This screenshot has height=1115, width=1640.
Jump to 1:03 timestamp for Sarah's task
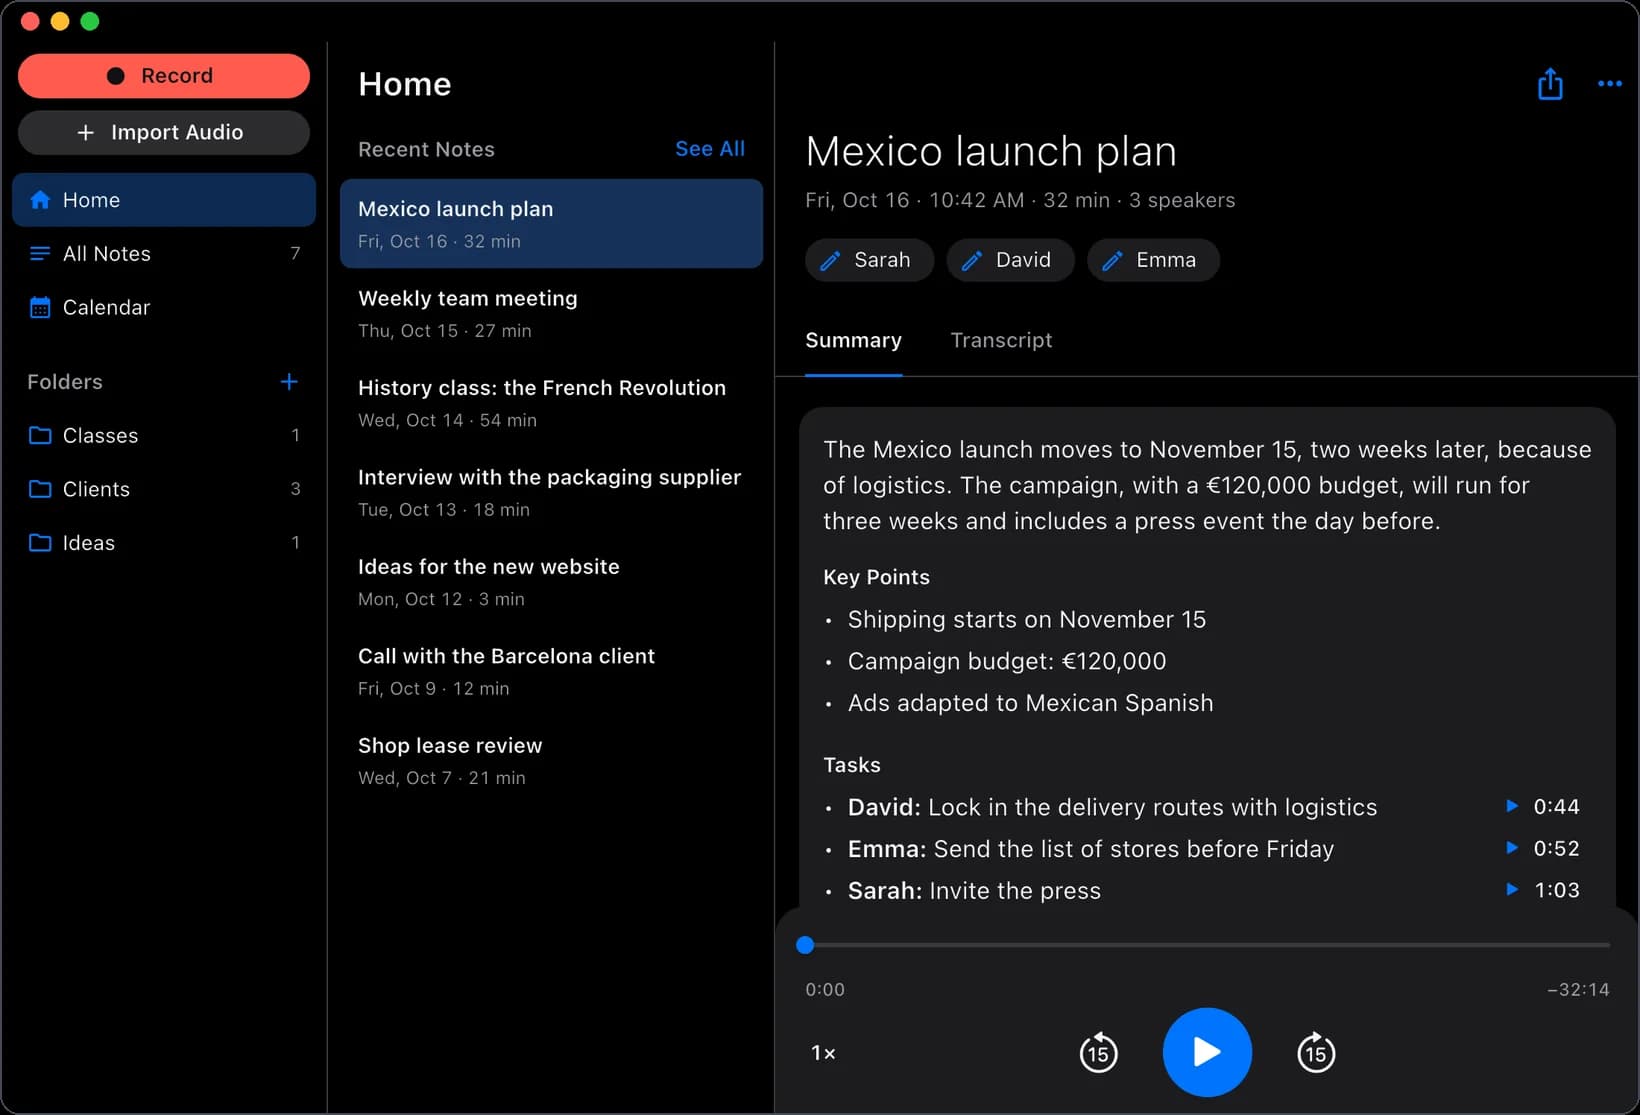1543,890
